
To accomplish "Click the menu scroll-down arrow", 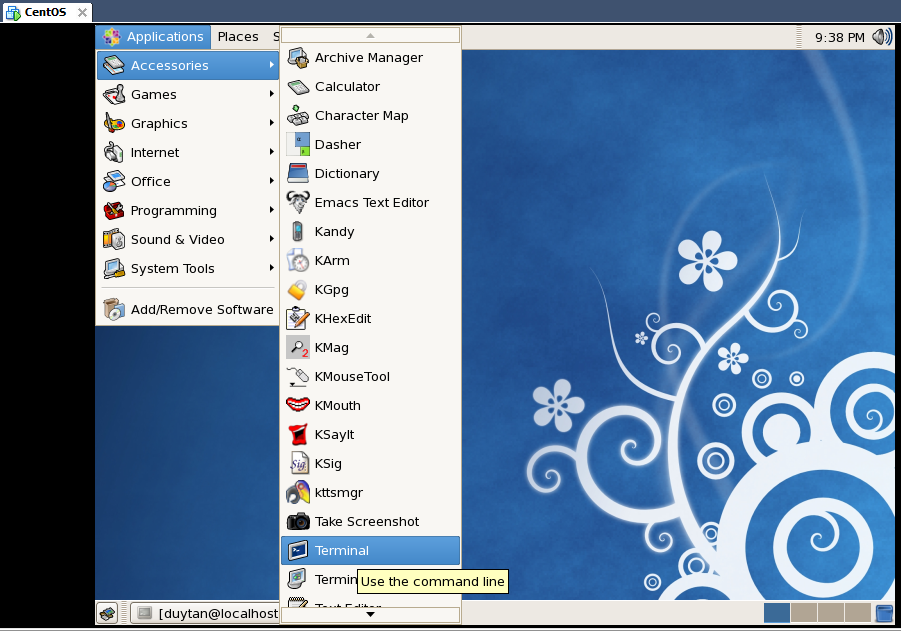I will pos(370,614).
